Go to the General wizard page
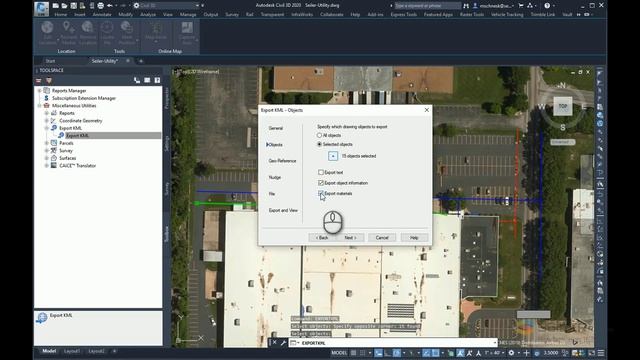The width and height of the screenshot is (640, 360). point(276,128)
